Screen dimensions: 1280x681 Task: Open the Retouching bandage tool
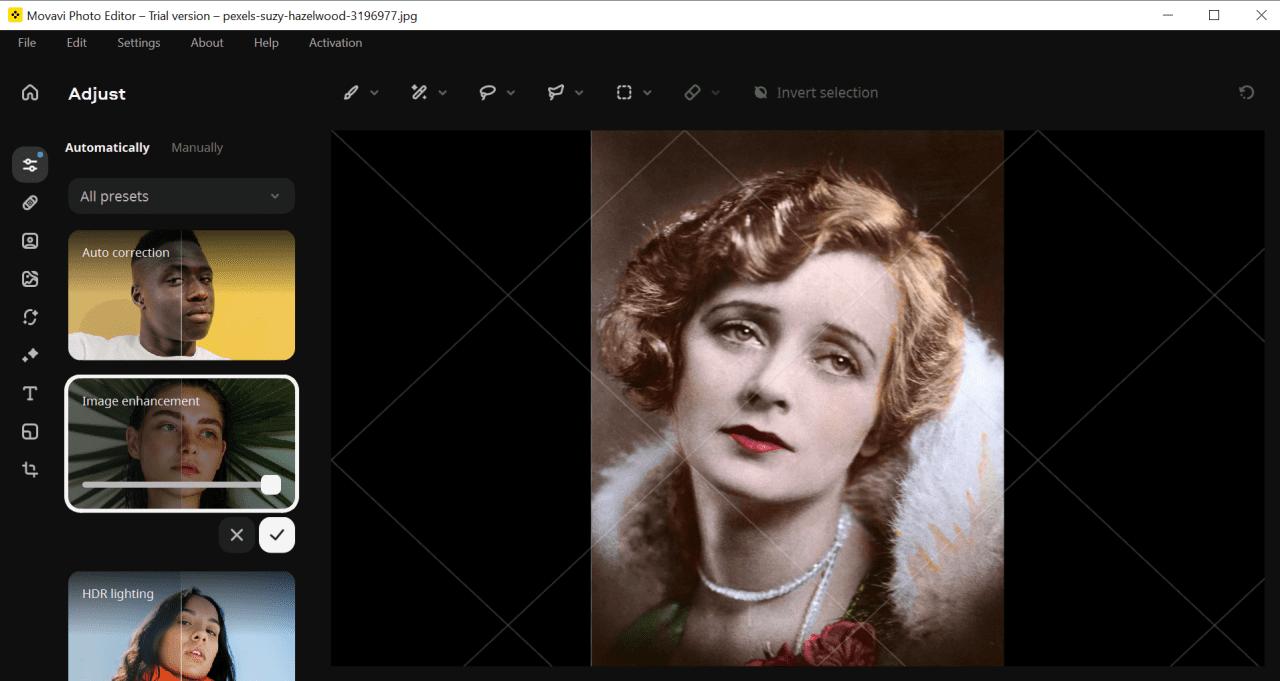tap(30, 203)
